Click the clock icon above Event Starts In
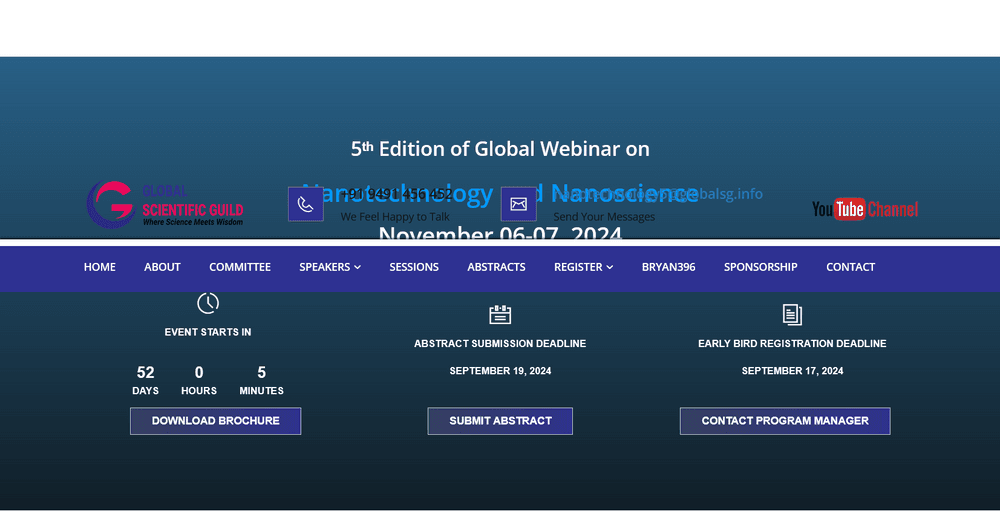 click(x=208, y=303)
